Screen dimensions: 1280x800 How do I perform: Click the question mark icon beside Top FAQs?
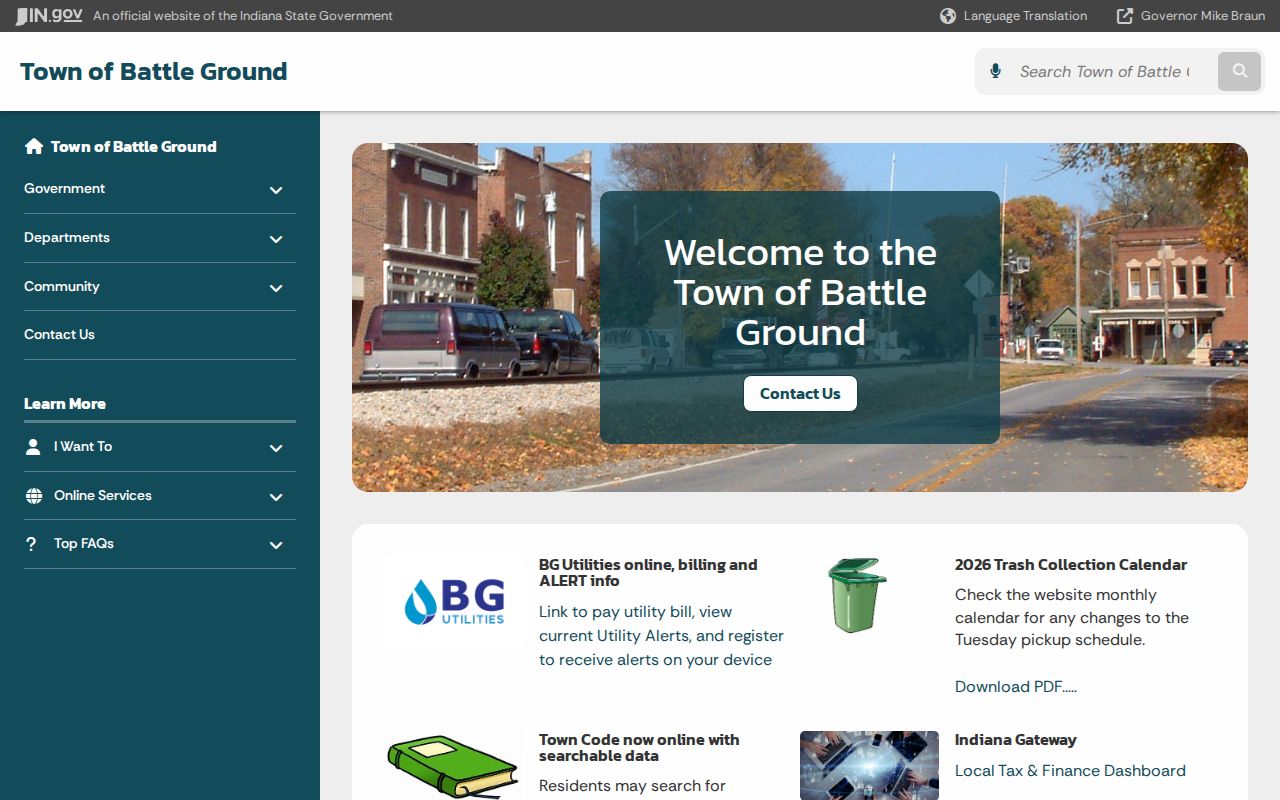point(31,544)
